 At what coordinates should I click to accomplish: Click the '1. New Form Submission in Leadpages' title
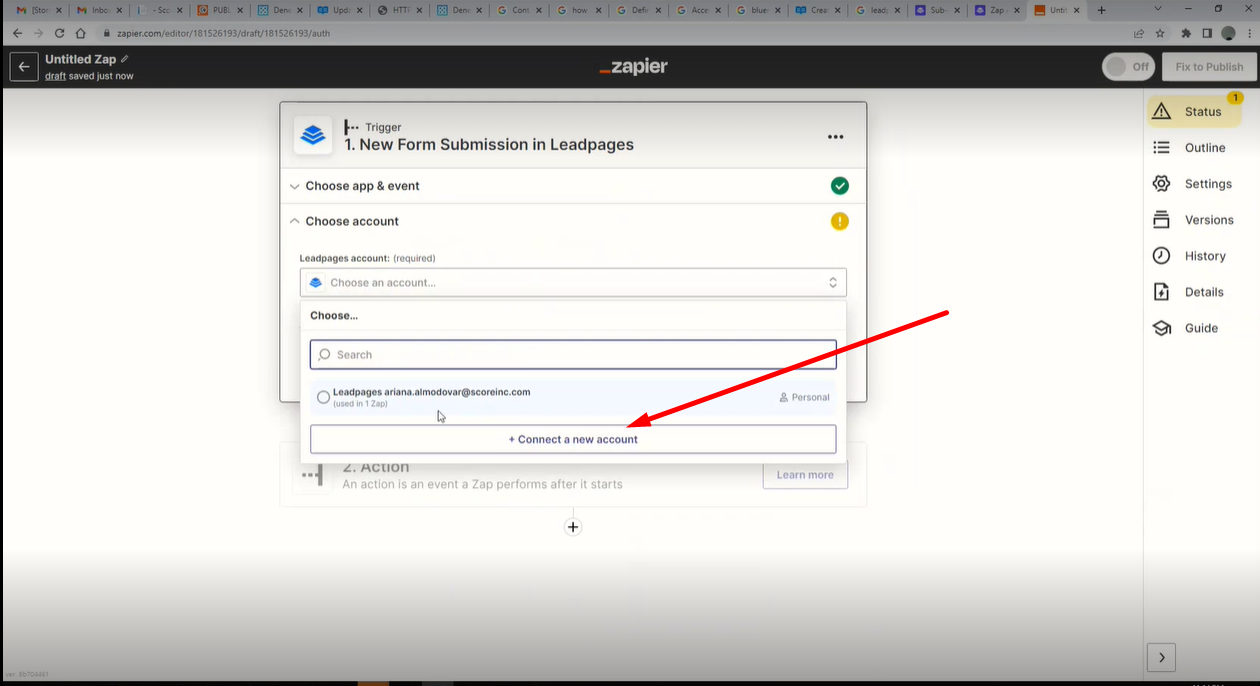[x=489, y=144]
